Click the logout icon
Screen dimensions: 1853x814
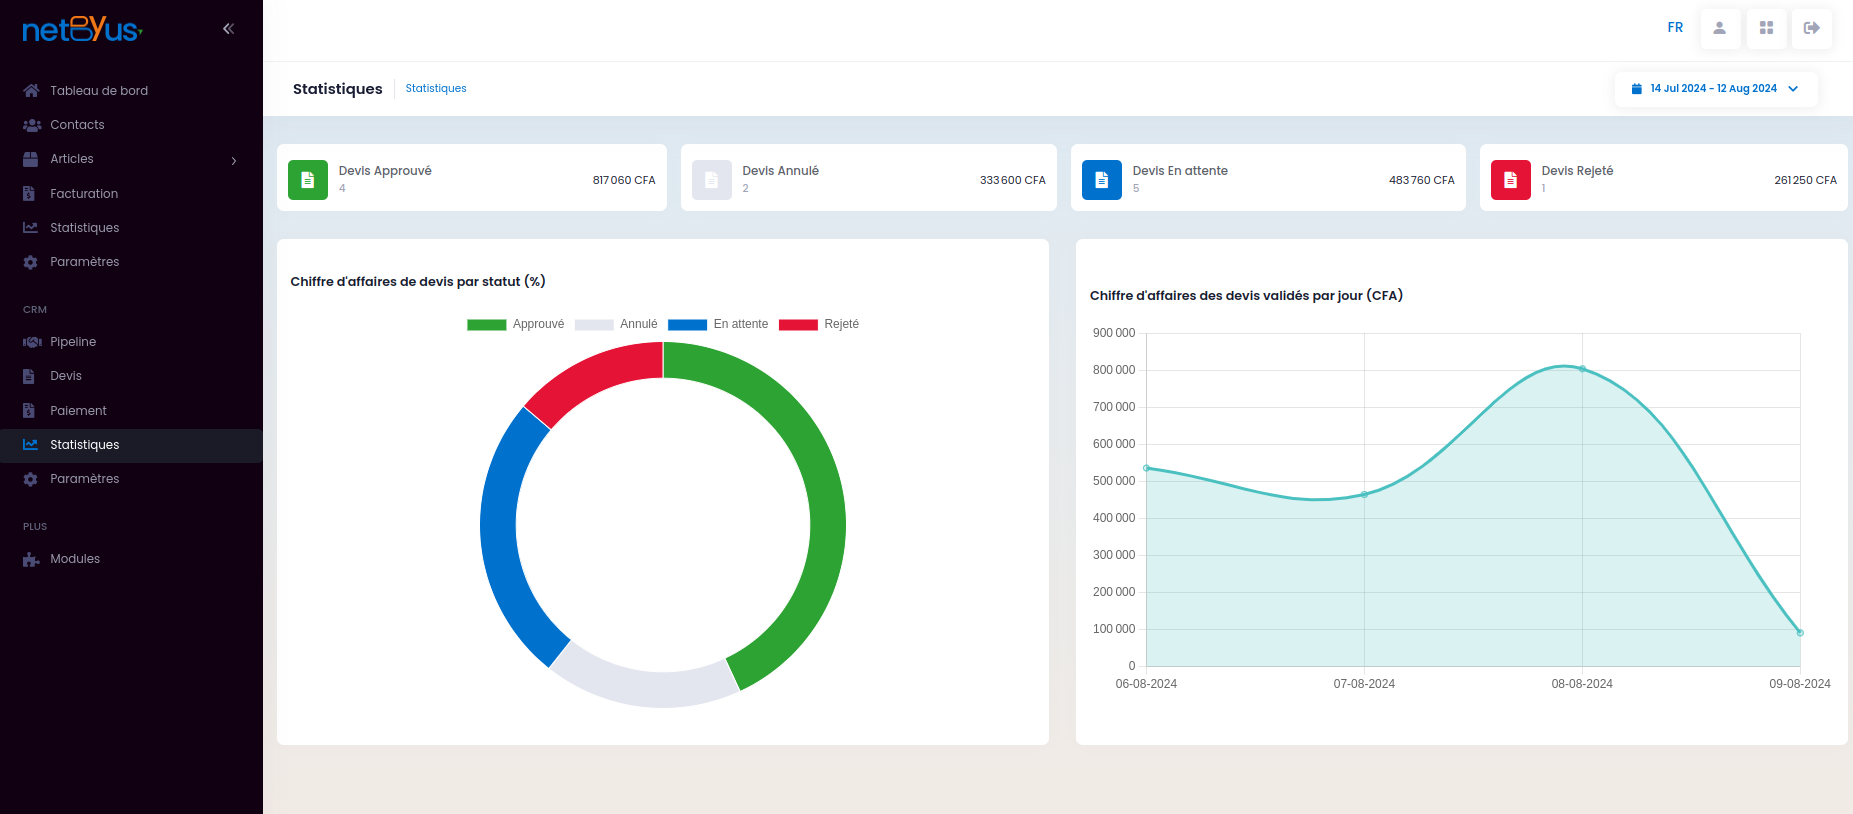[x=1812, y=28]
